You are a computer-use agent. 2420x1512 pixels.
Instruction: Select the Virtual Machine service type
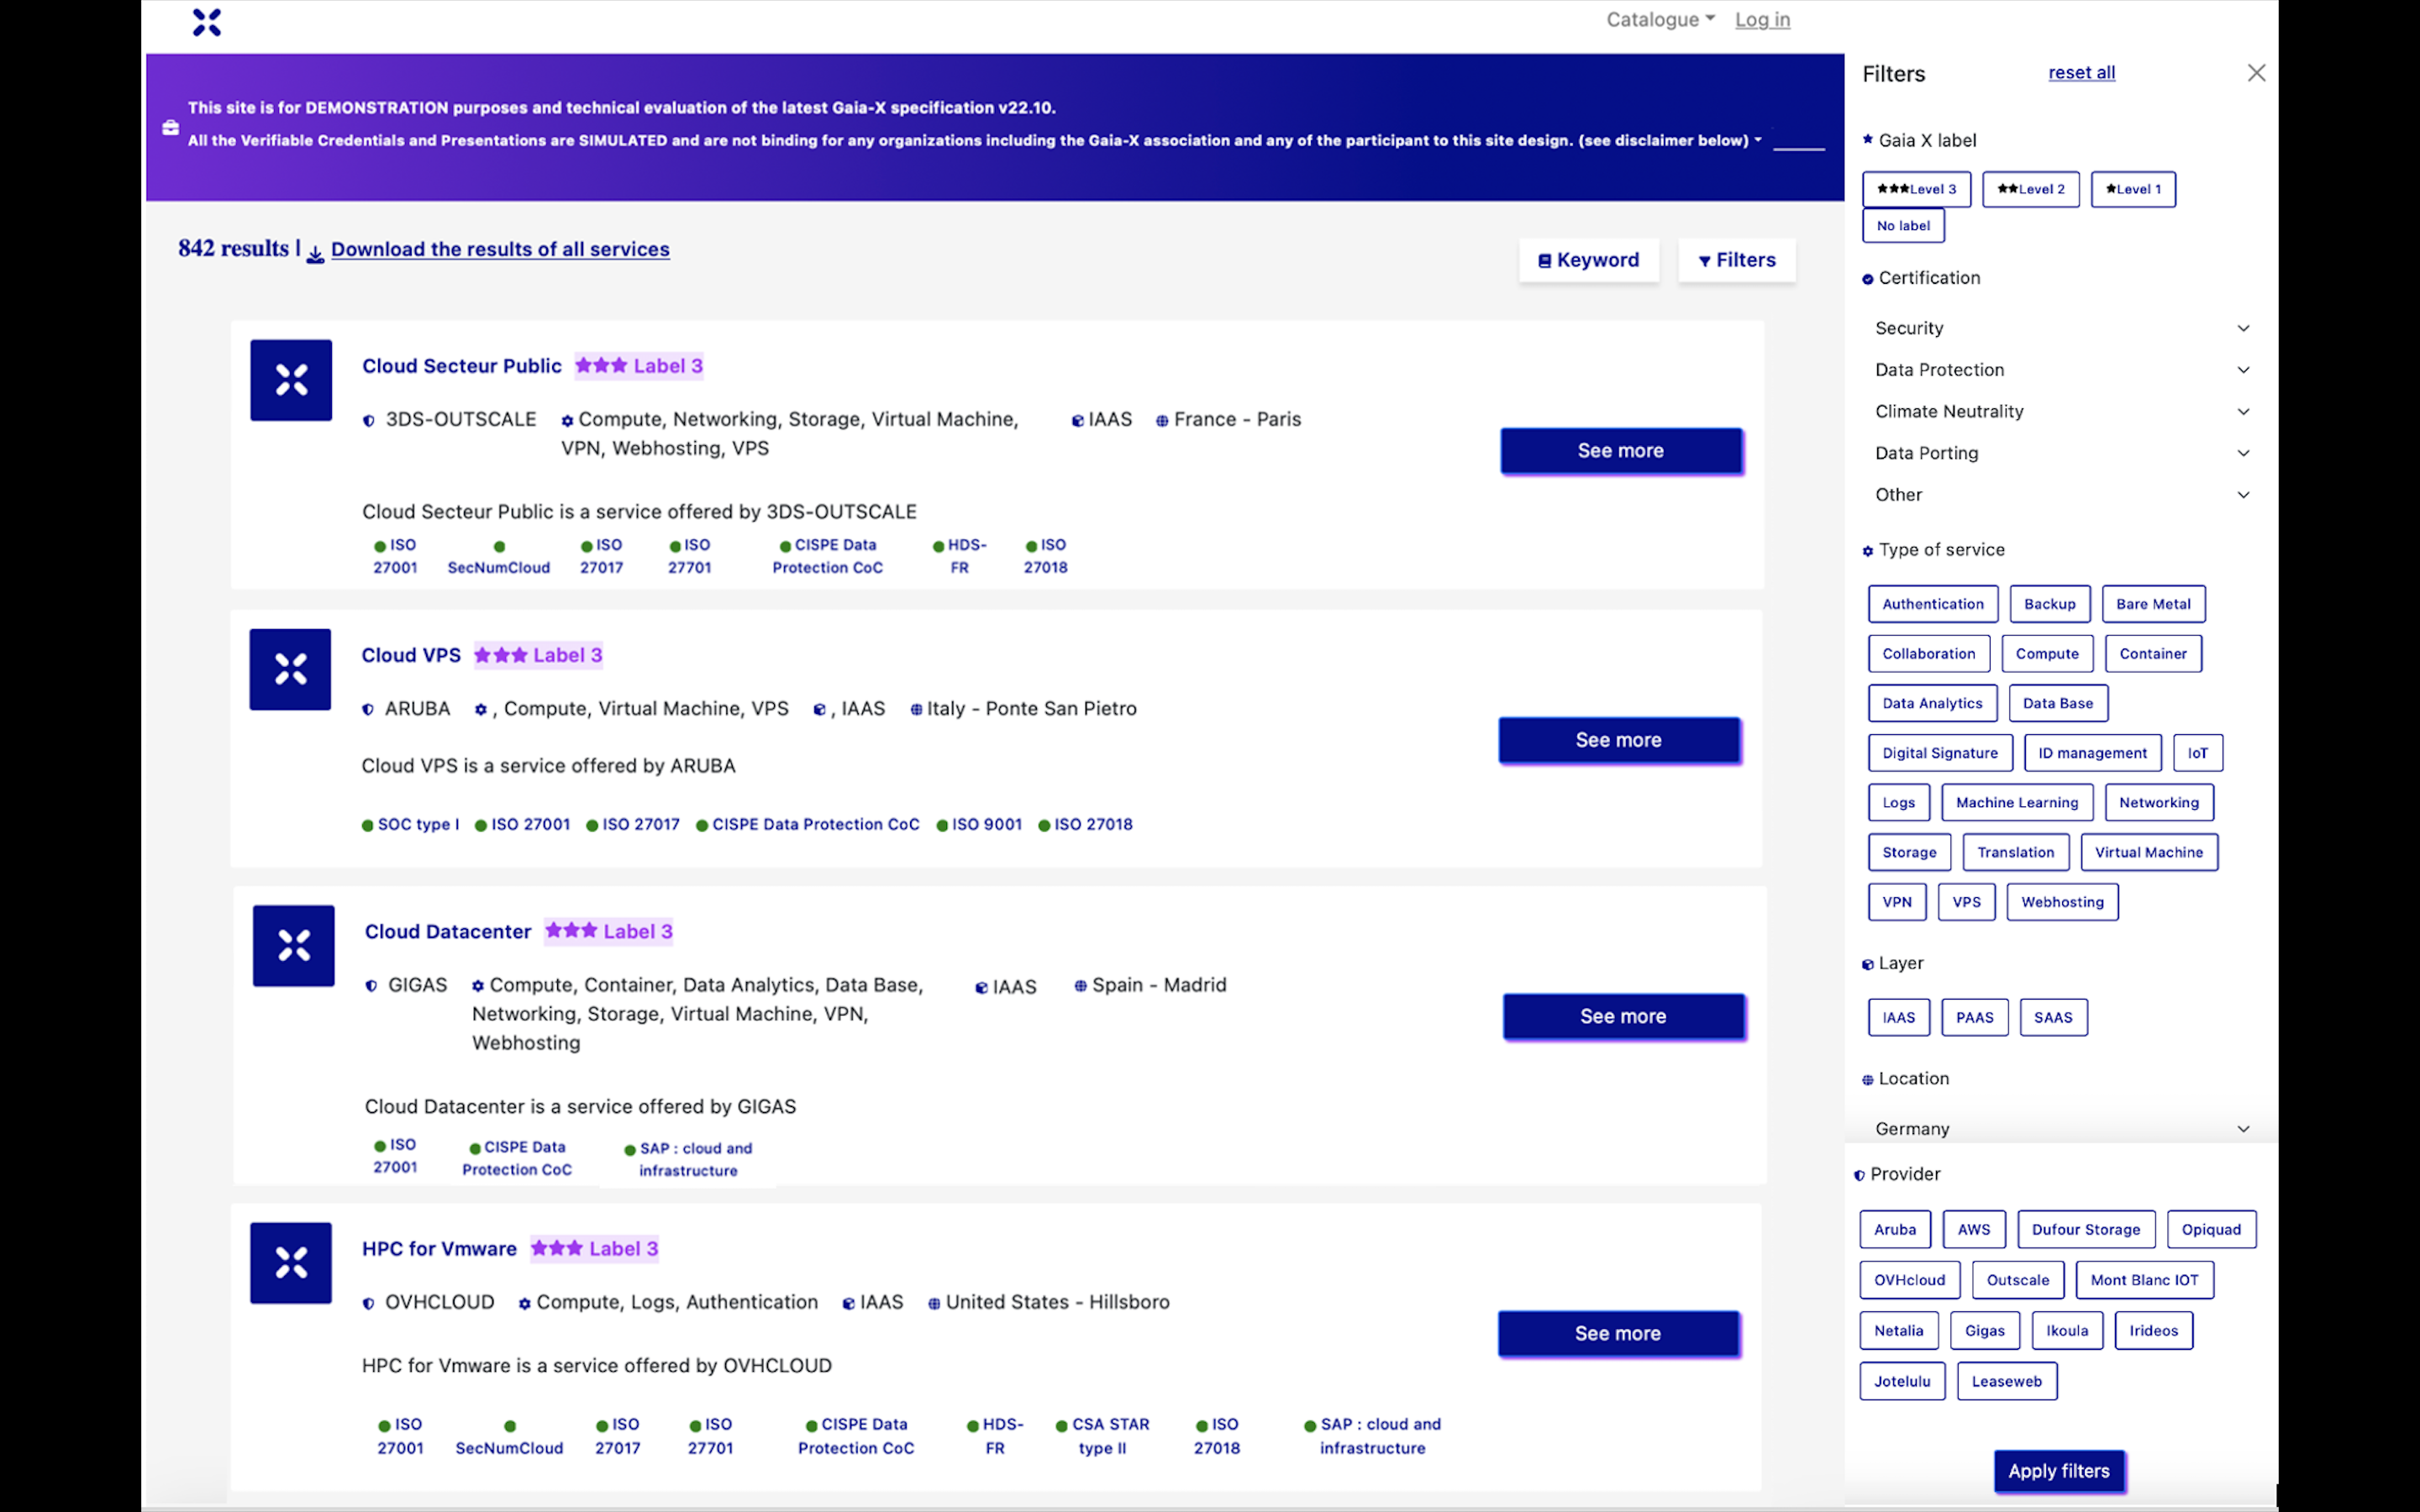tap(2148, 853)
